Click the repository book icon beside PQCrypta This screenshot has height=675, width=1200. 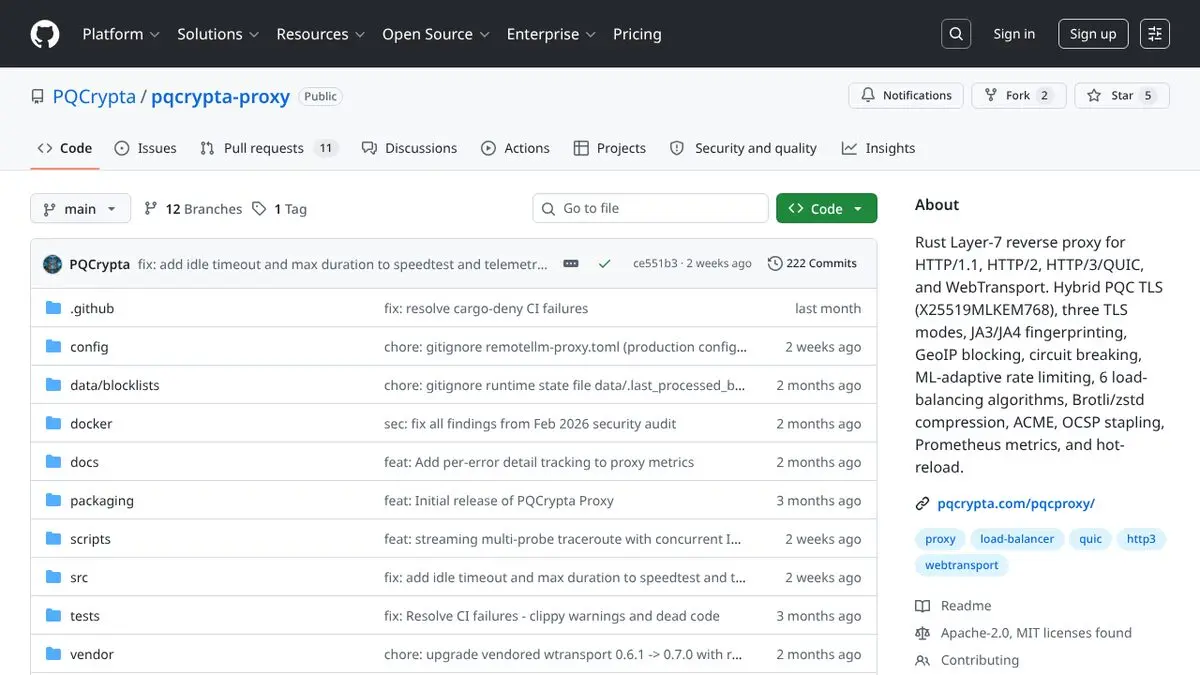[x=37, y=96]
